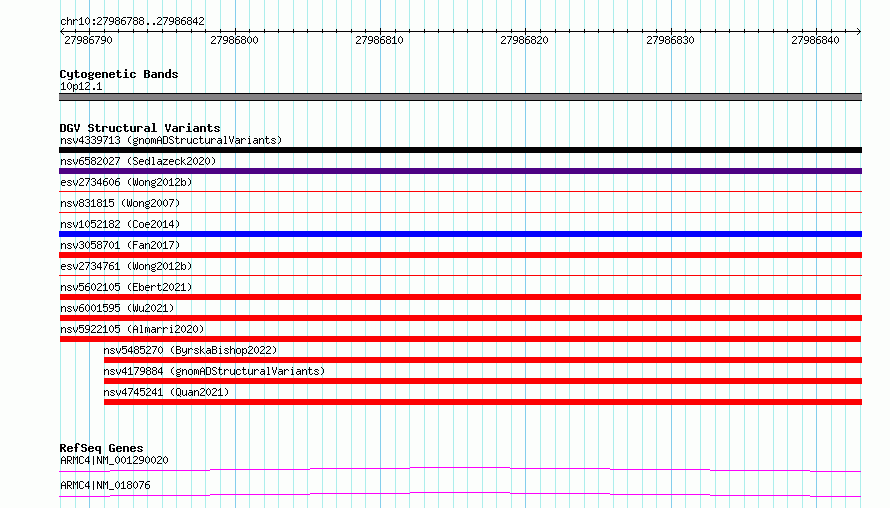Click the purple nsv6582027 variant bar
The image size is (890, 508).
point(460,171)
